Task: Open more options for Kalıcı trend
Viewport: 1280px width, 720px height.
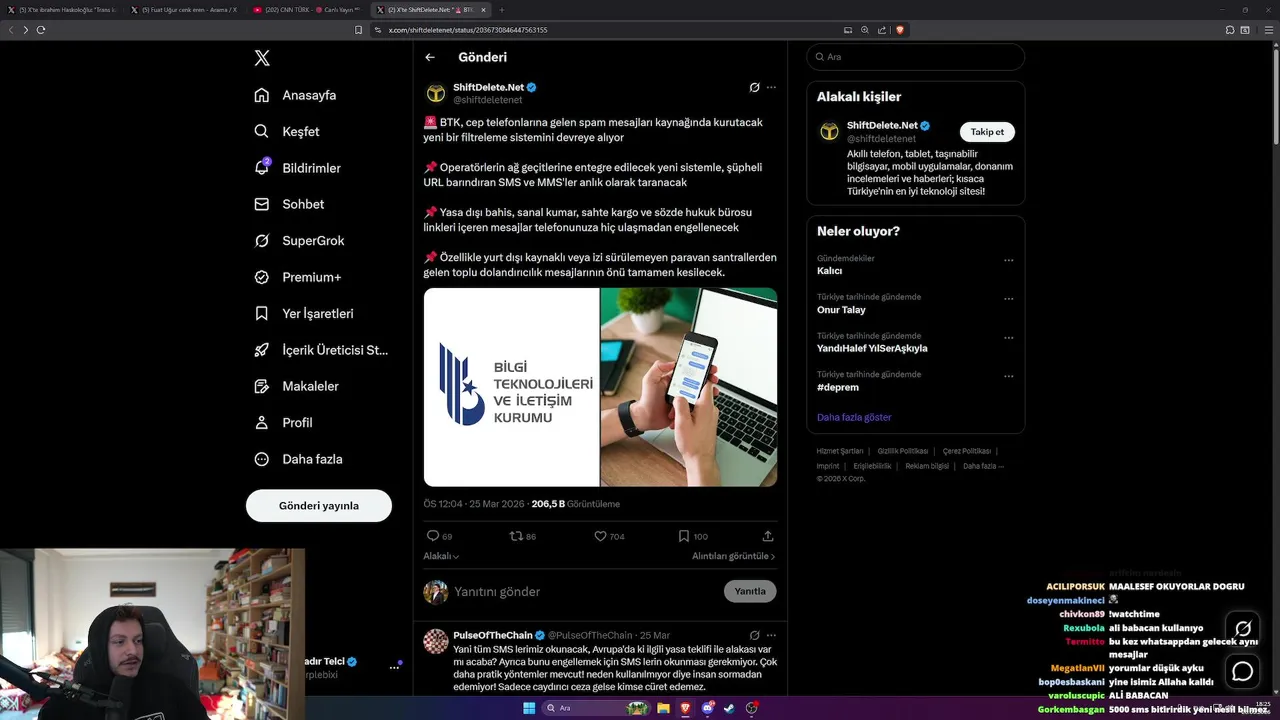Action: [1008, 260]
